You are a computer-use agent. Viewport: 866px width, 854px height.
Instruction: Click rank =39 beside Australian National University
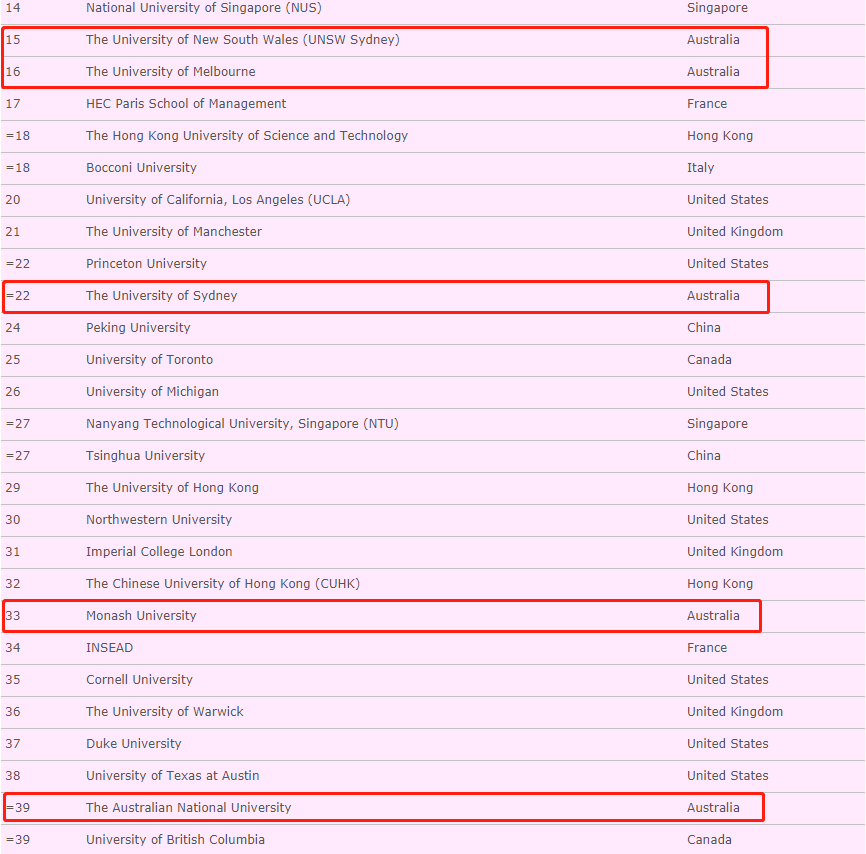[18, 808]
